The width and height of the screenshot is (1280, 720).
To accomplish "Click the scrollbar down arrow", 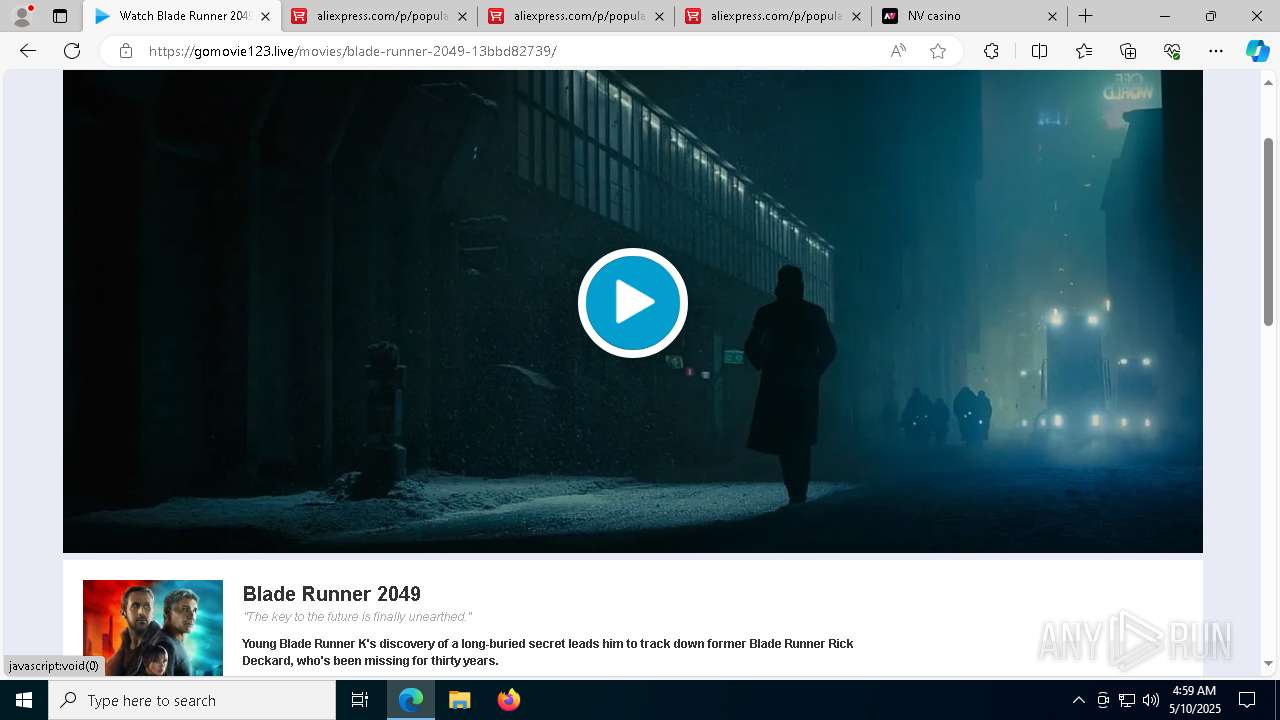I will pyautogui.click(x=1268, y=663).
